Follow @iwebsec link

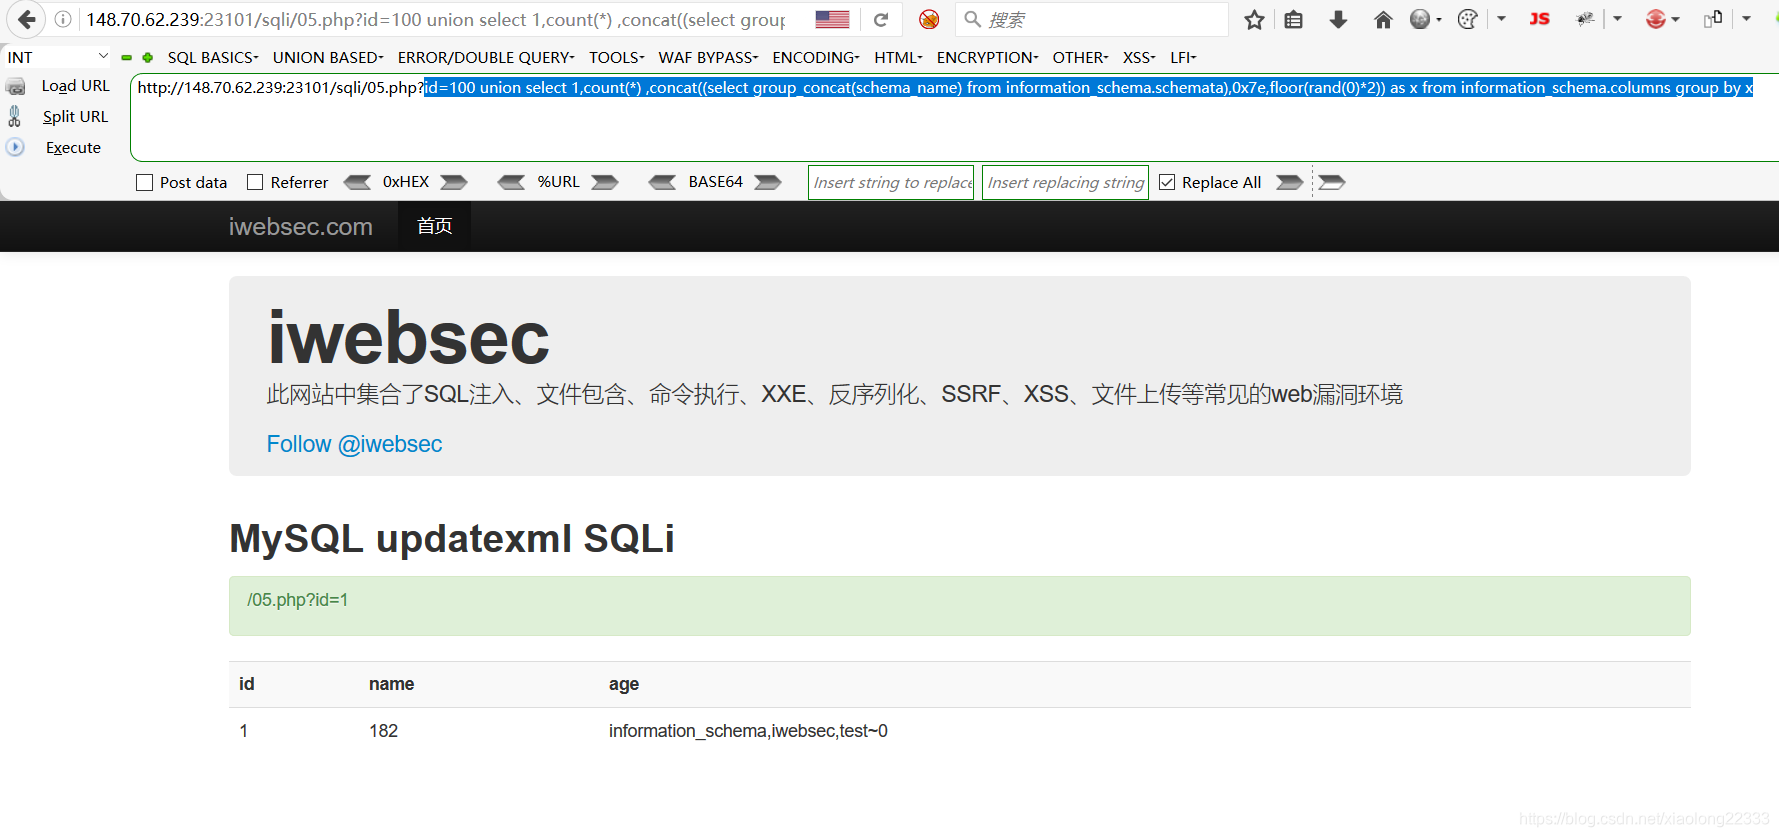(354, 444)
